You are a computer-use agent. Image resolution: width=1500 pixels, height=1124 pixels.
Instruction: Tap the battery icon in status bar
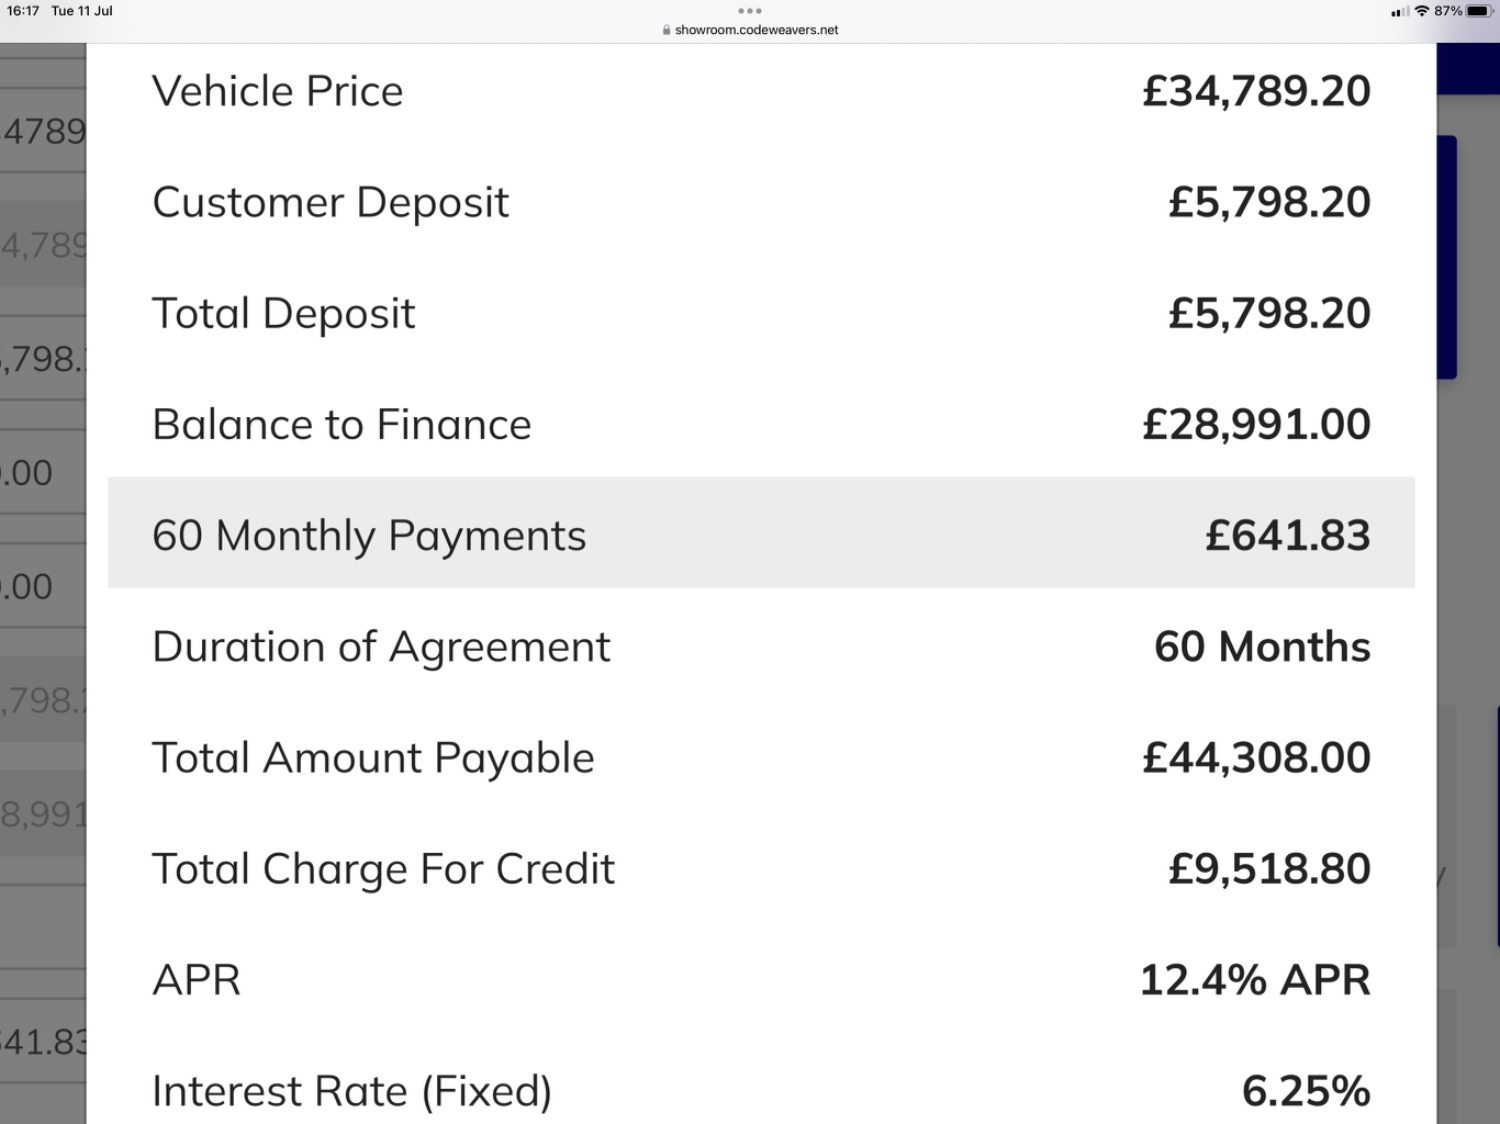1480,11
